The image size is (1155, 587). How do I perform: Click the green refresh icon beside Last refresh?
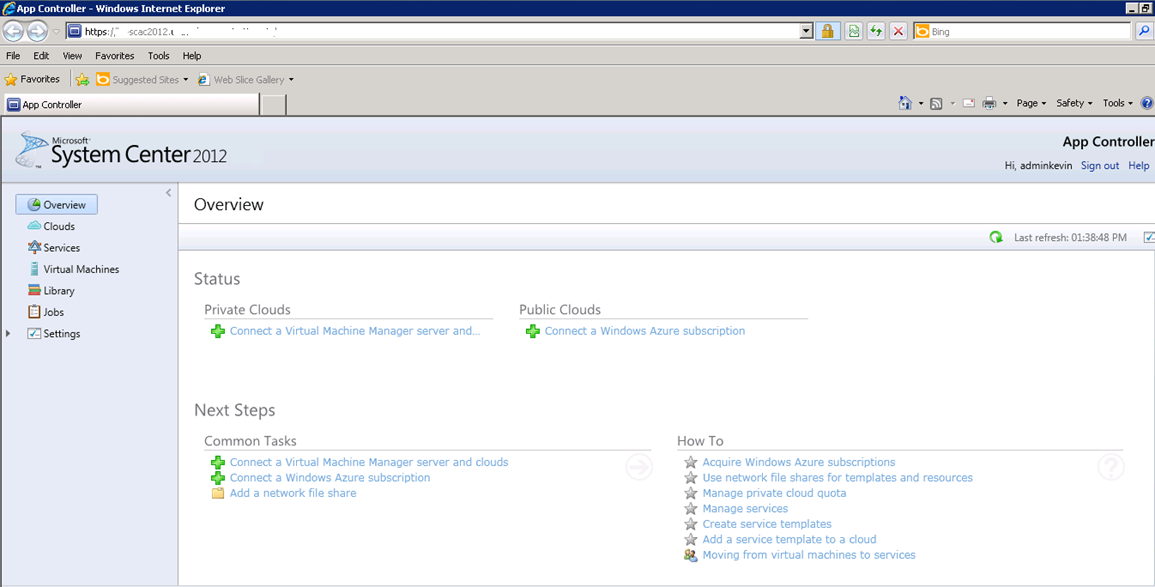[x=996, y=237]
